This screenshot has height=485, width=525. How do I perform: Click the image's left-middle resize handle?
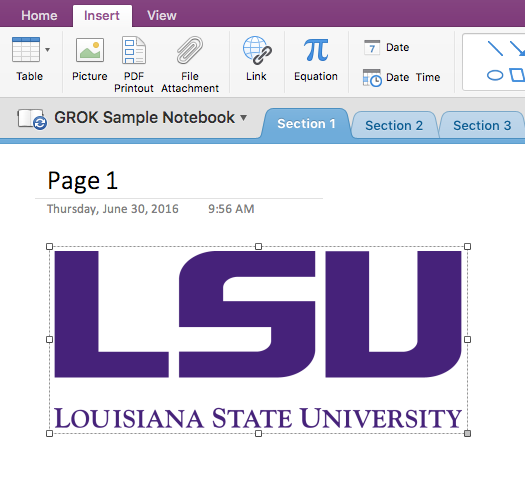50,340
